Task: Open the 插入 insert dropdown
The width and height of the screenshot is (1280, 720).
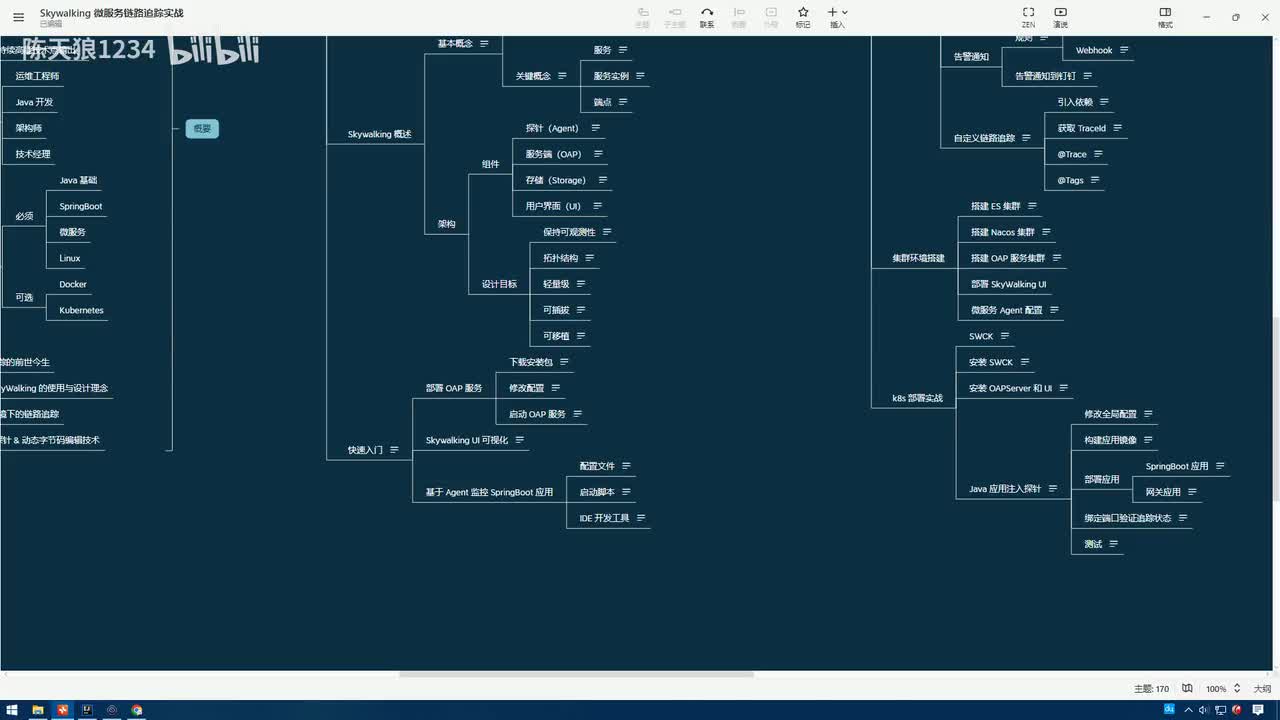Action: [838, 17]
